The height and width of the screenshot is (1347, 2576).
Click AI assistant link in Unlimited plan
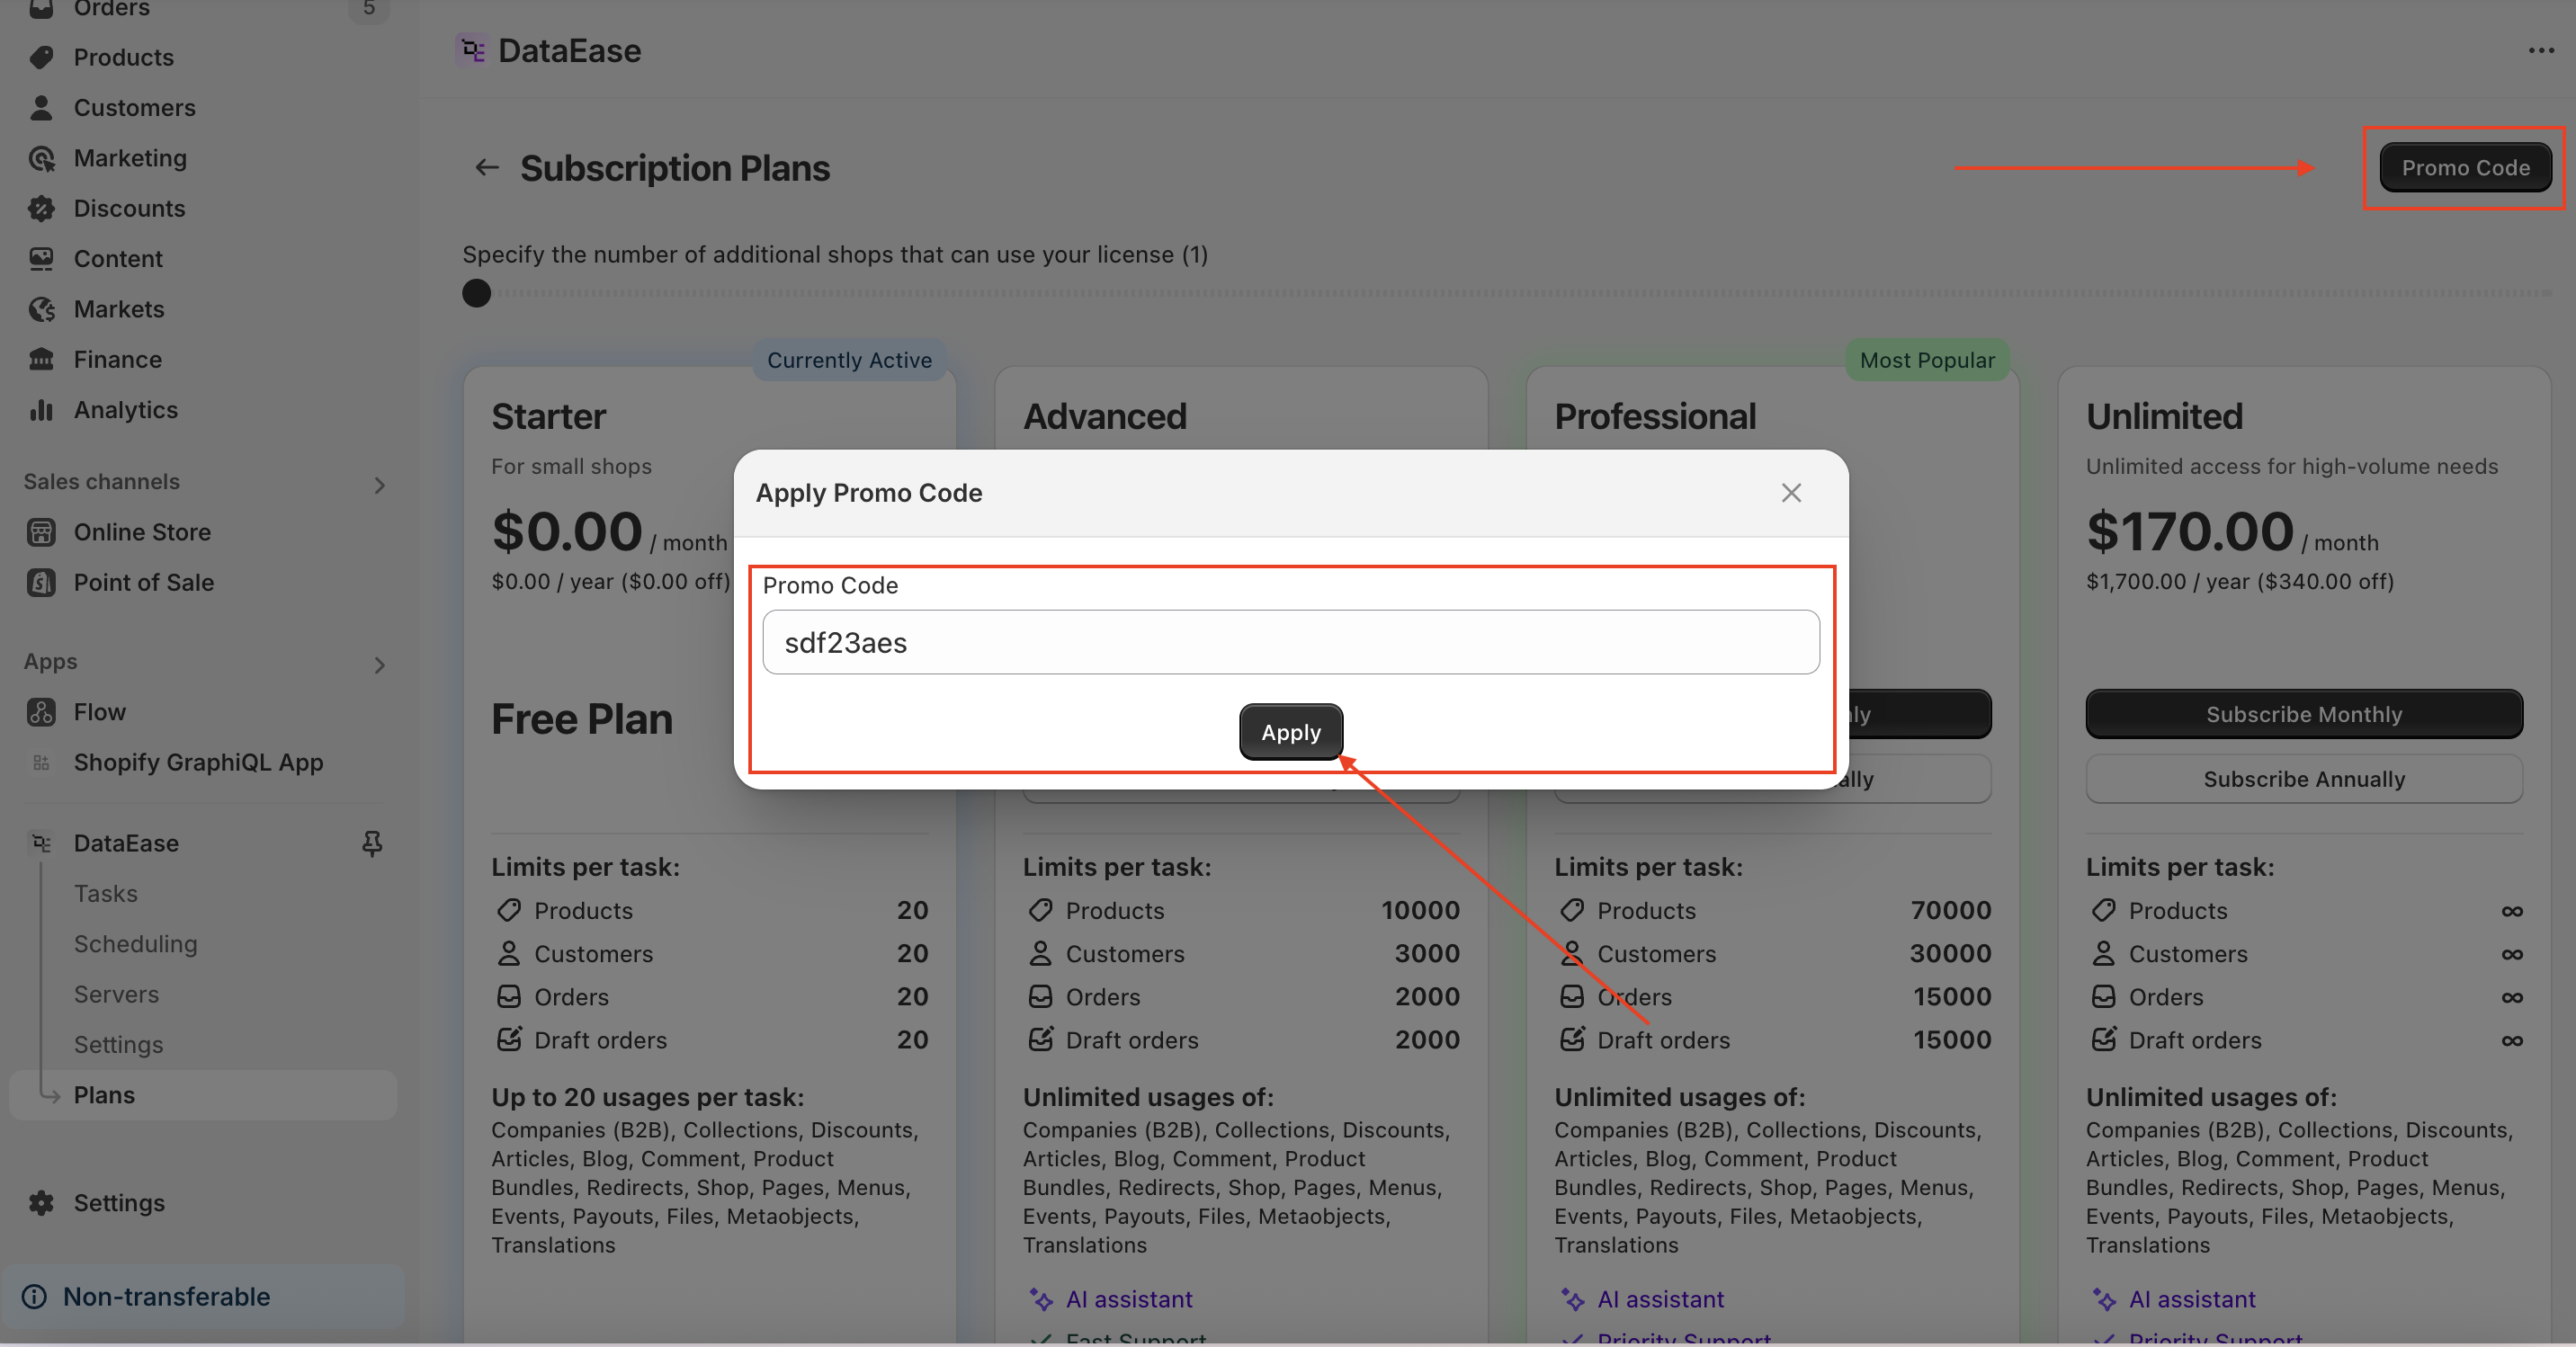[x=2192, y=1299]
